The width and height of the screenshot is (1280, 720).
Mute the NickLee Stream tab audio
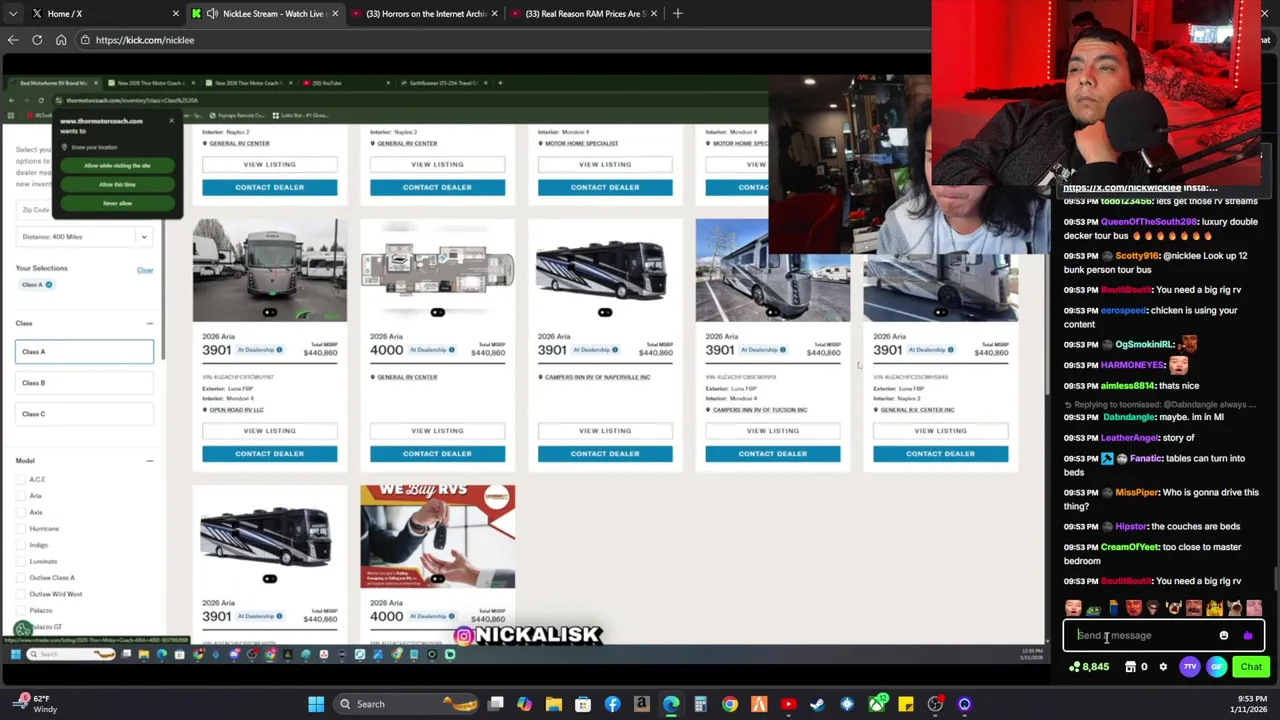click(x=212, y=14)
